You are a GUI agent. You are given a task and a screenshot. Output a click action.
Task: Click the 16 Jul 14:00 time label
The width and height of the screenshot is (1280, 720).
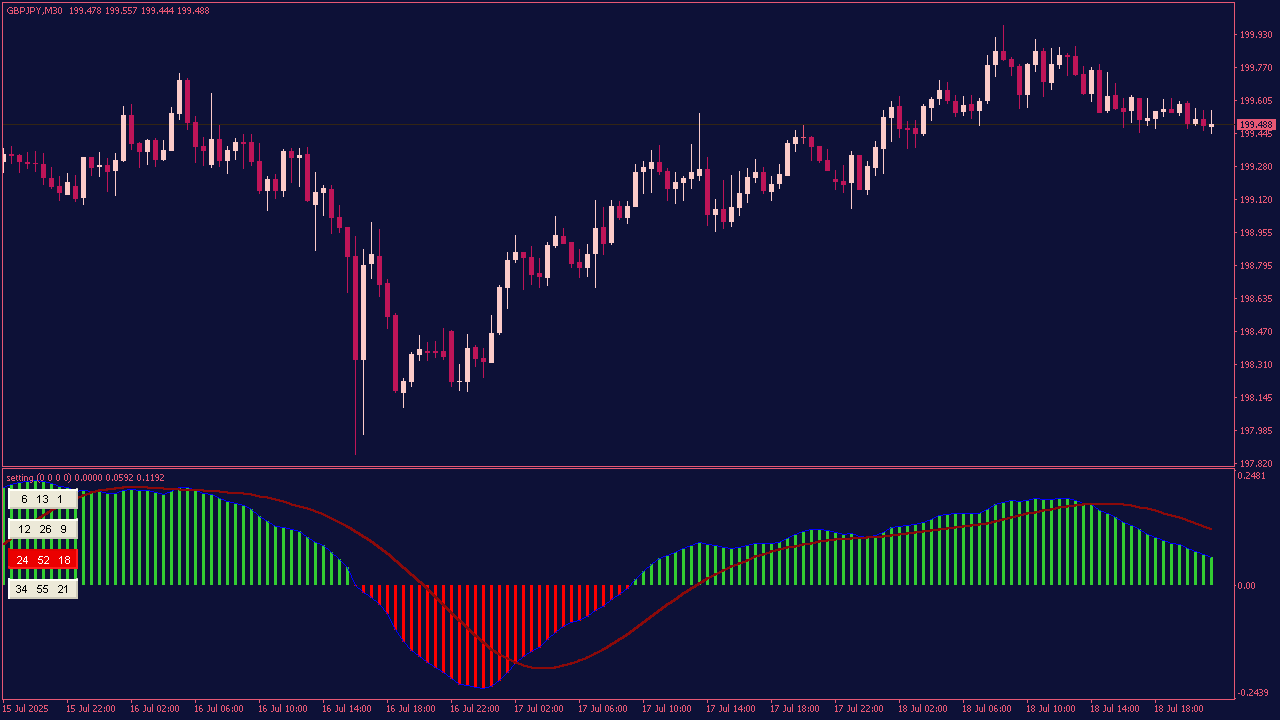pyautogui.click(x=346, y=709)
